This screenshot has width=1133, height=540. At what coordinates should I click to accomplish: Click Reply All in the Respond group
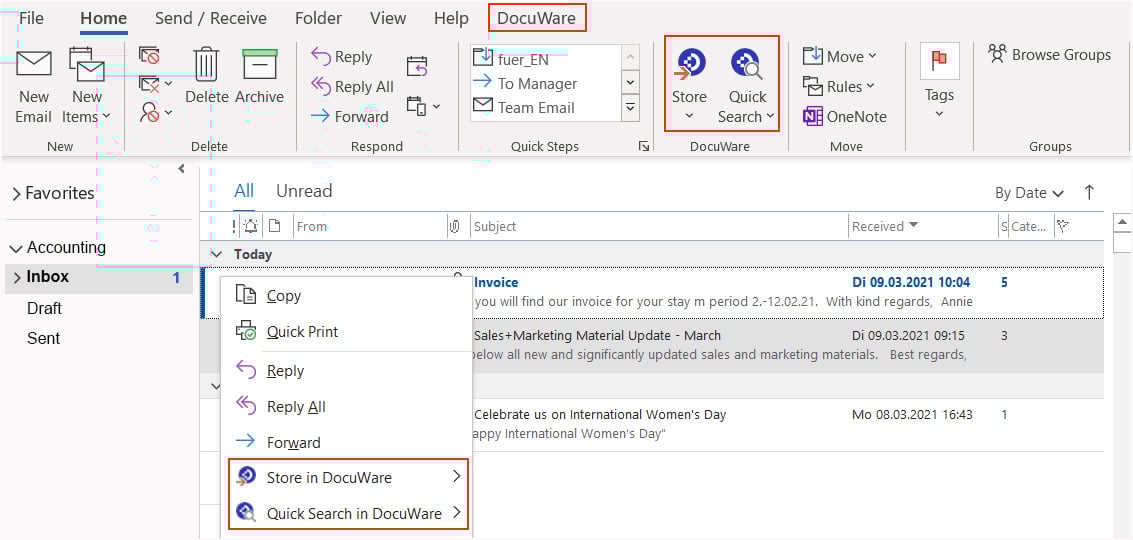[x=352, y=87]
